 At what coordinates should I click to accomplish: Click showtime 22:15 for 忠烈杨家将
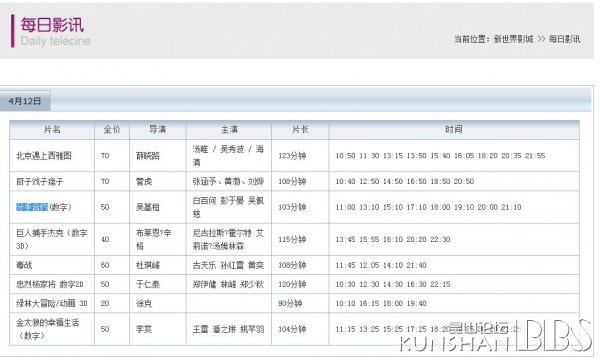[440, 284]
